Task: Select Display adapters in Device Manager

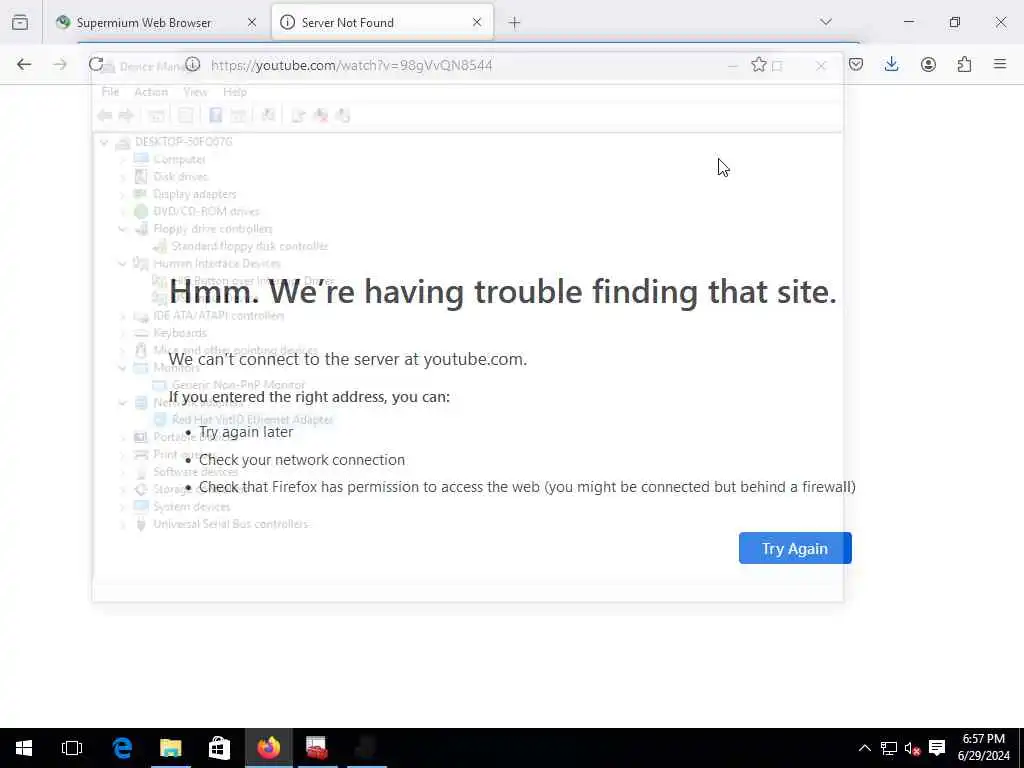Action: (x=195, y=194)
